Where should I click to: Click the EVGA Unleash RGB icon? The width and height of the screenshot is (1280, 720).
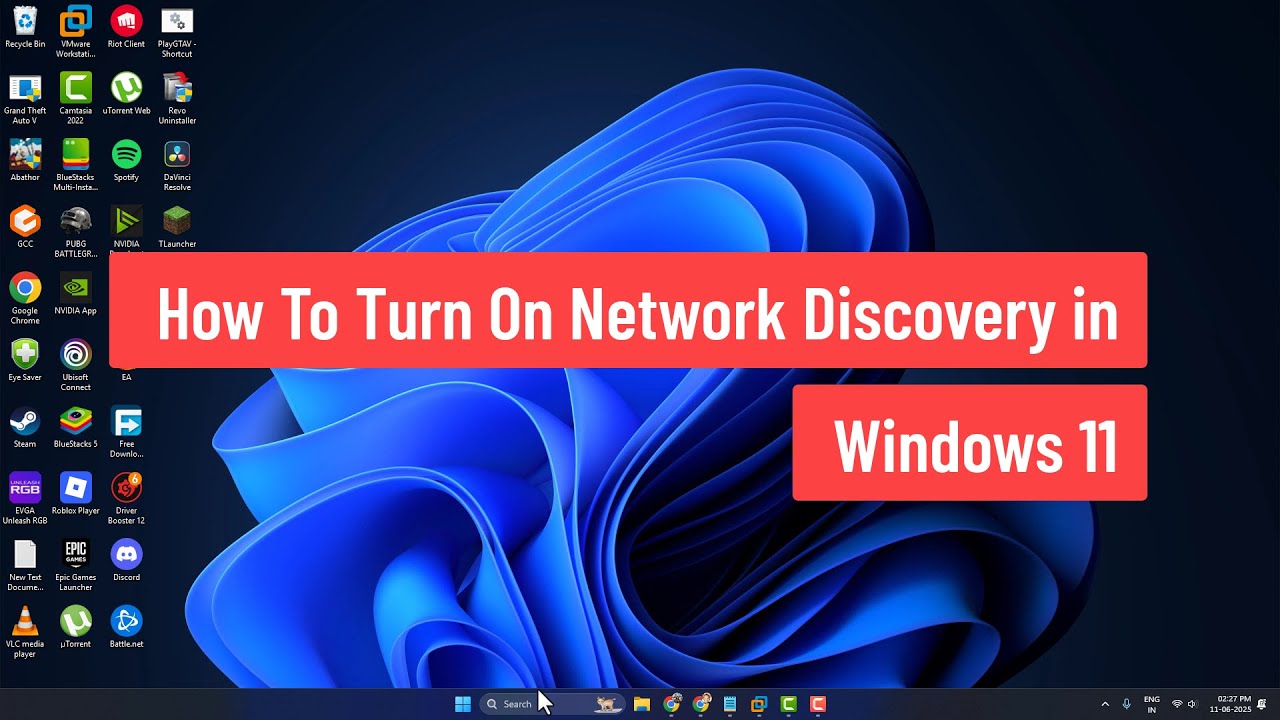coord(25,498)
